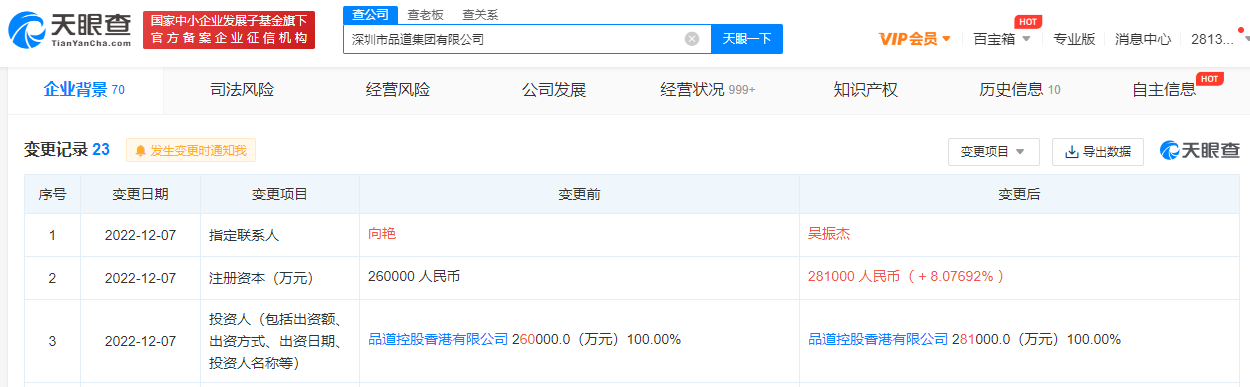Image resolution: width=1250 pixels, height=387 pixels.
Task: Open the 专业版 link
Action: (x=1074, y=39)
